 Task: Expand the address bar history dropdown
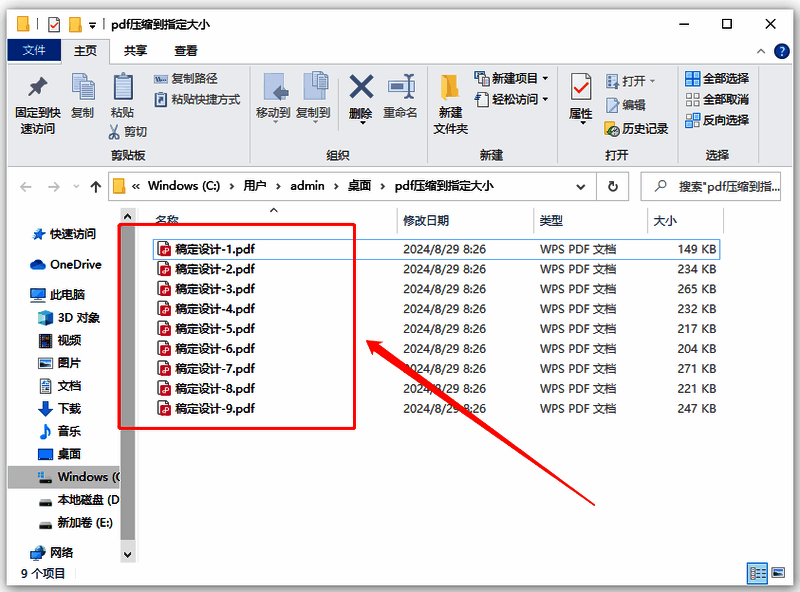coord(581,186)
